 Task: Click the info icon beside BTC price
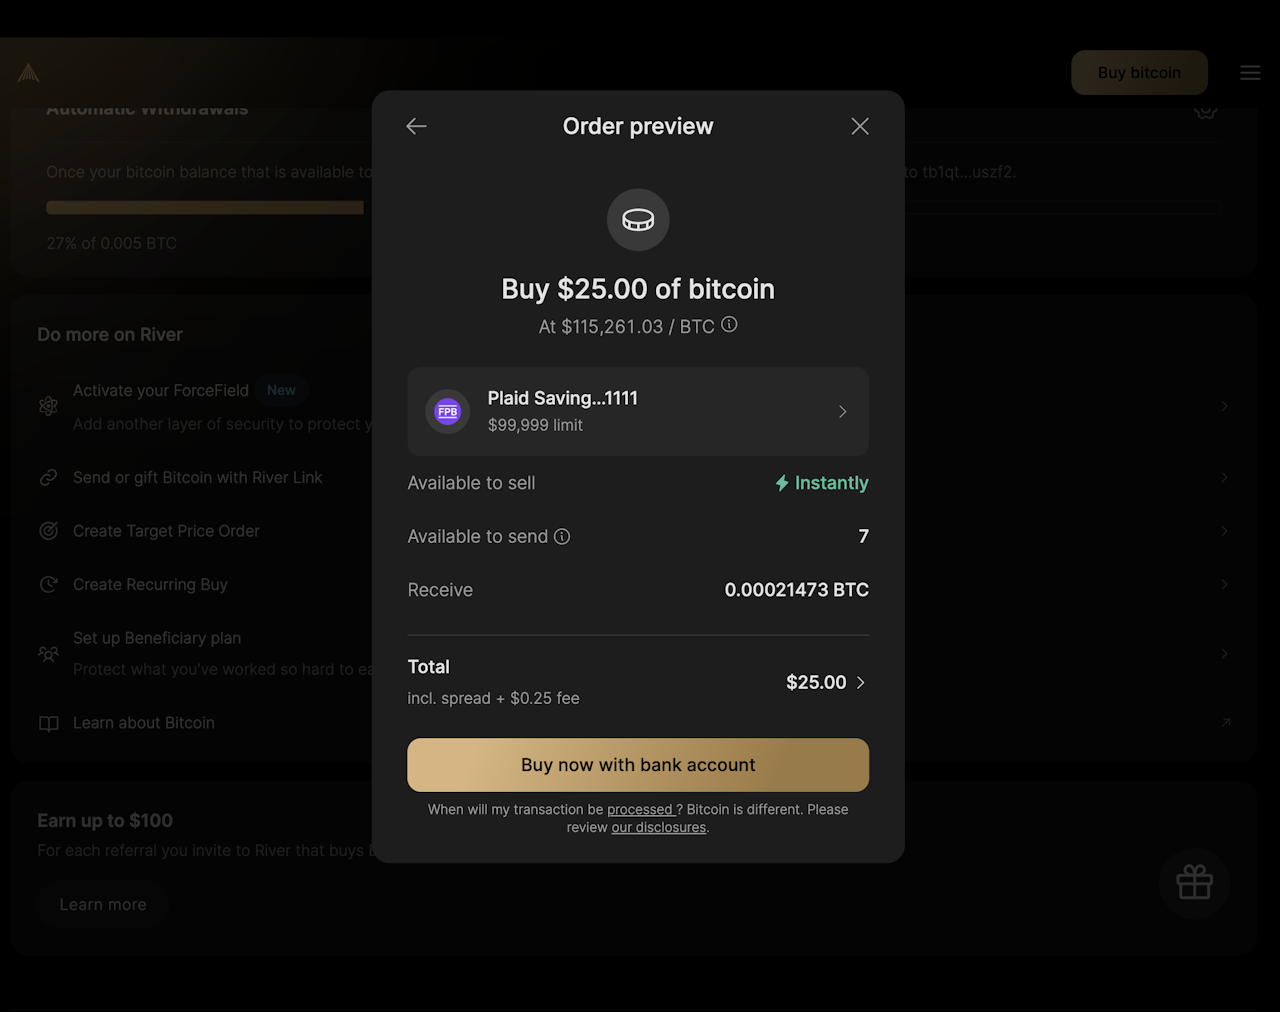[x=729, y=324]
